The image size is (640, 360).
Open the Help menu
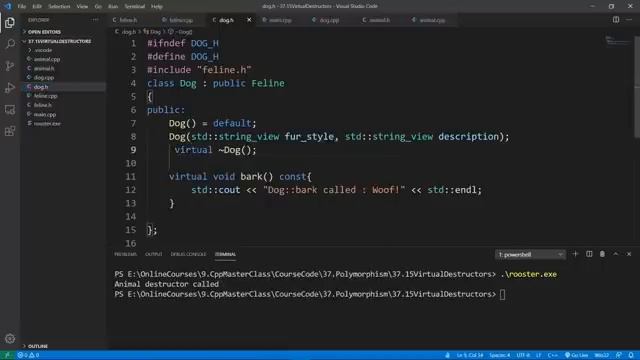[157, 7]
